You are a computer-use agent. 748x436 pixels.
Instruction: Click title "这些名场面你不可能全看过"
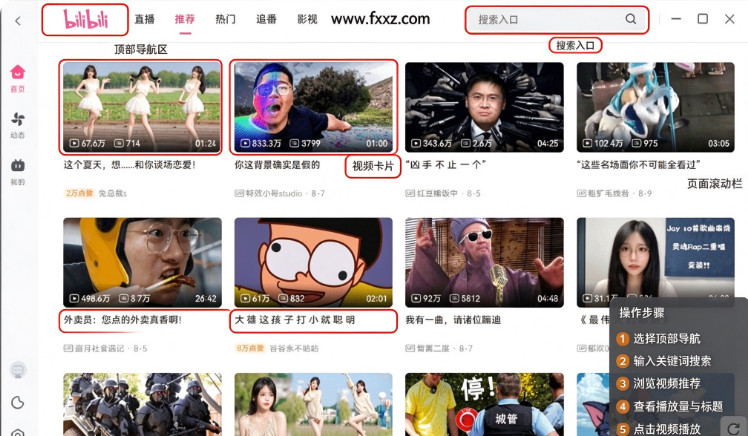coord(638,165)
